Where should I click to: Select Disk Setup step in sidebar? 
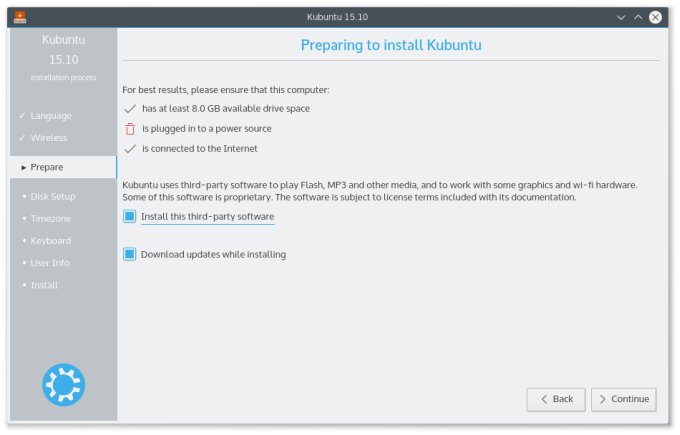point(53,196)
